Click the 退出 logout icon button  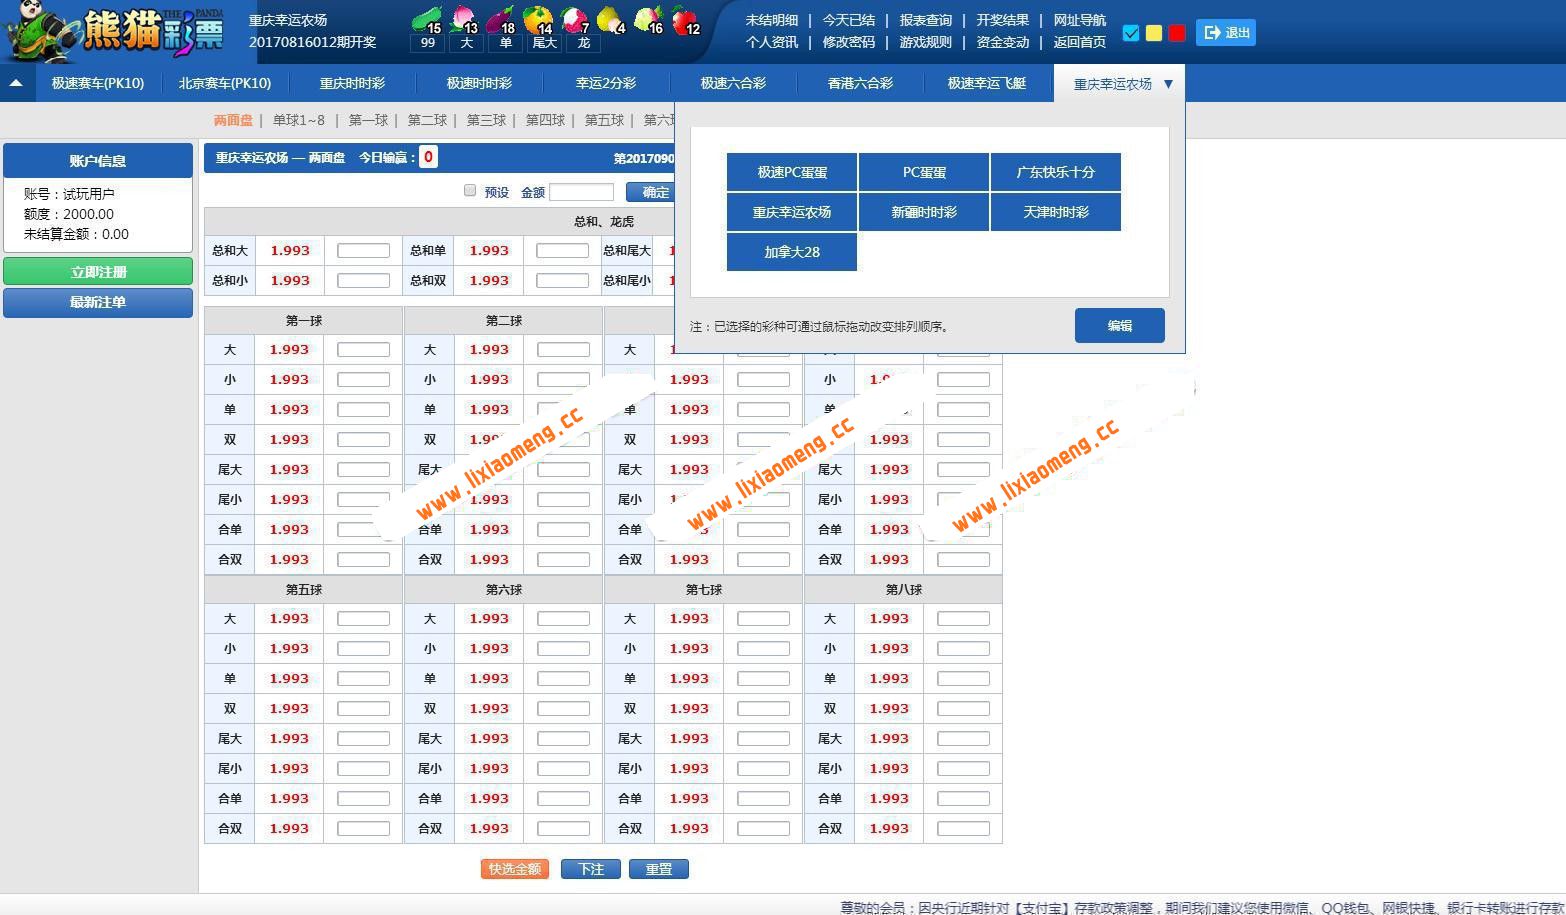(x=1225, y=32)
